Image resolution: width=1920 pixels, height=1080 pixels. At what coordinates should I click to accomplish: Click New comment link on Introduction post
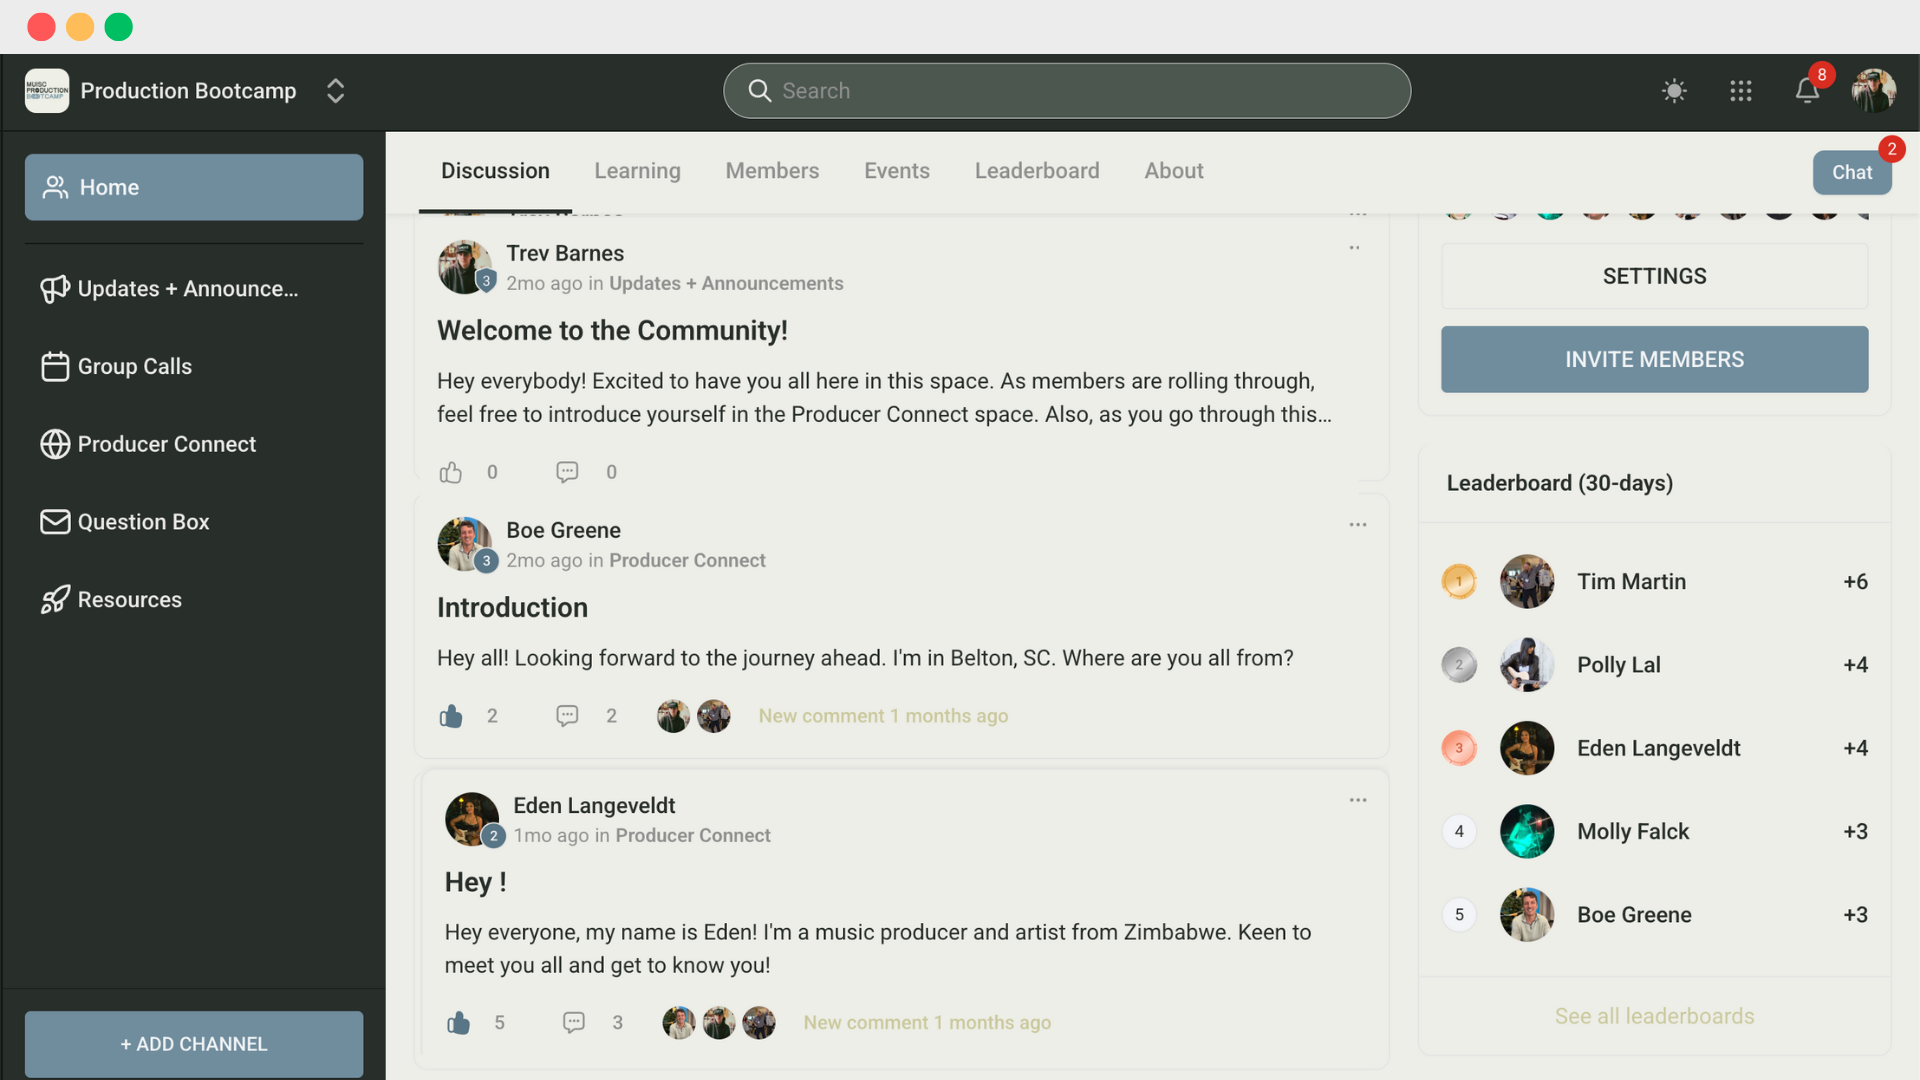[x=883, y=716]
